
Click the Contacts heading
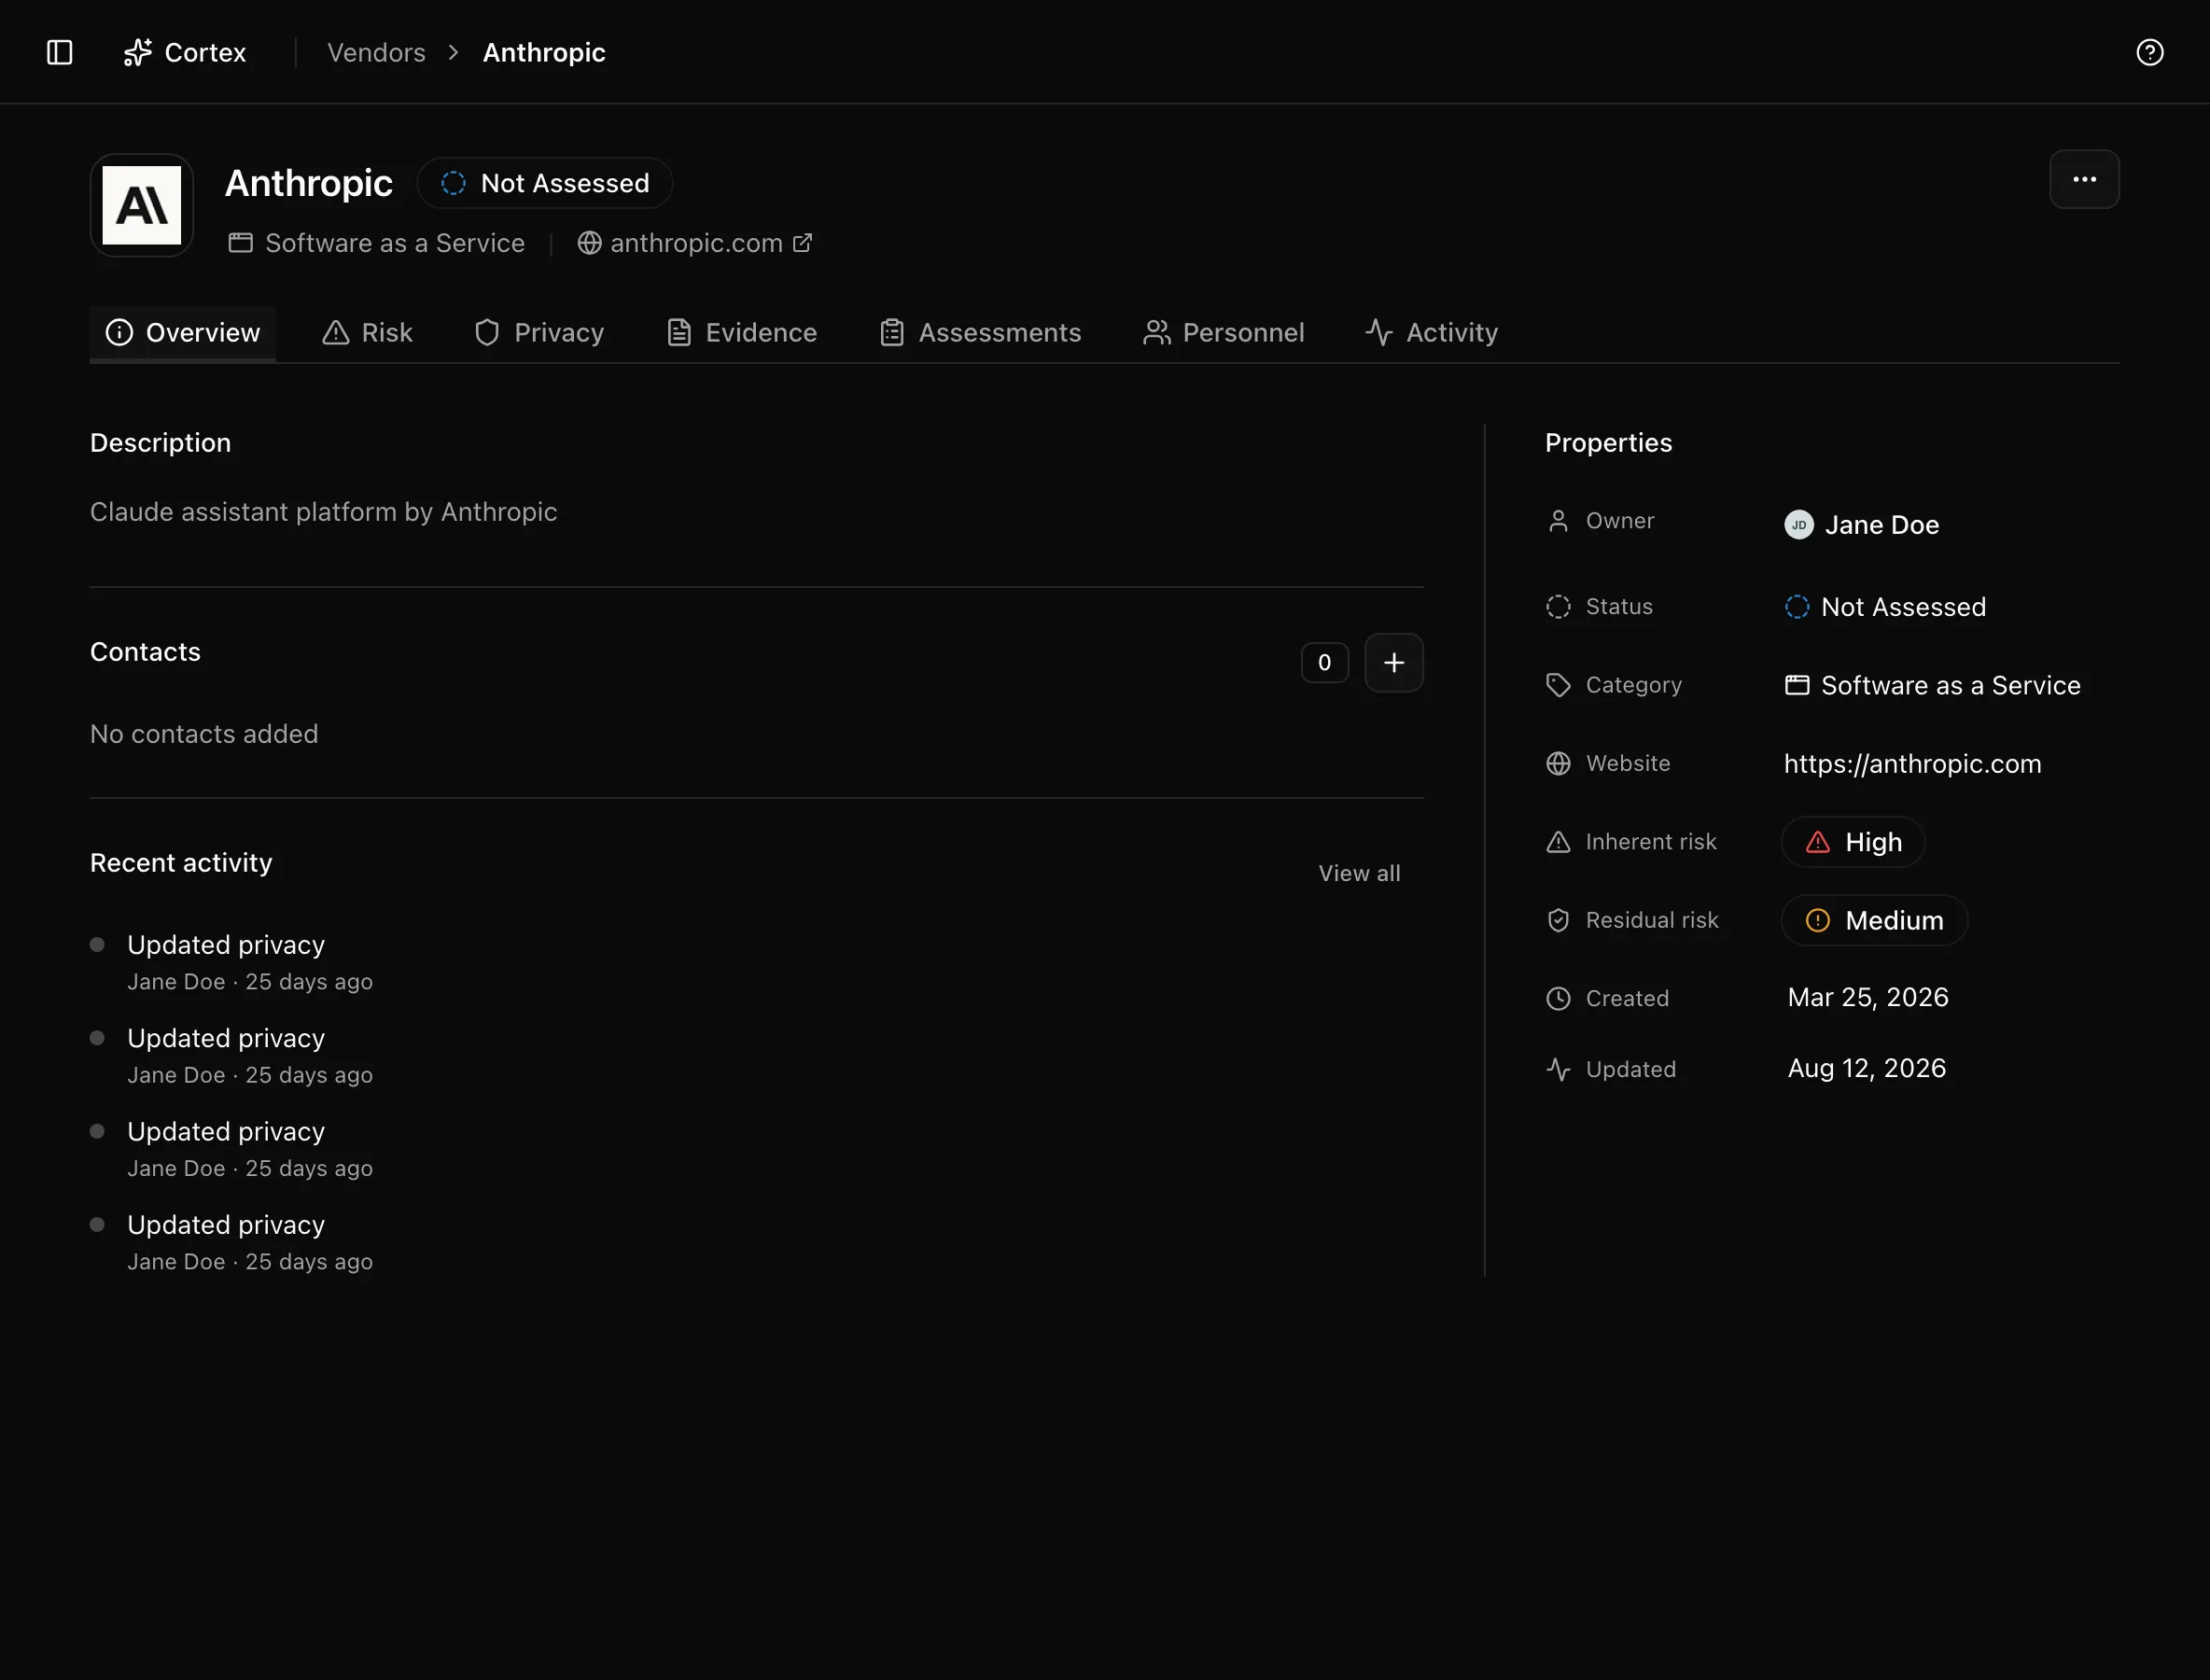pos(145,652)
